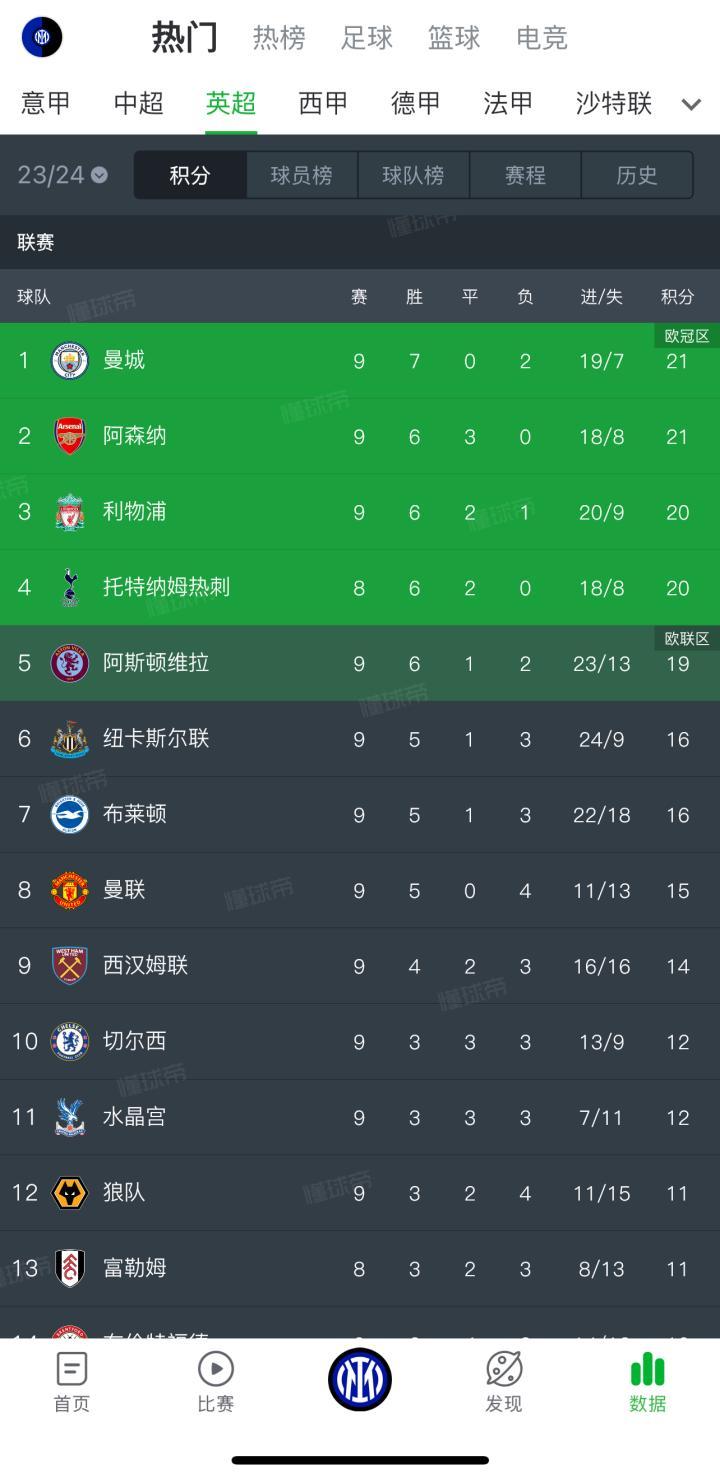Expand the league list chevron

tap(690, 104)
